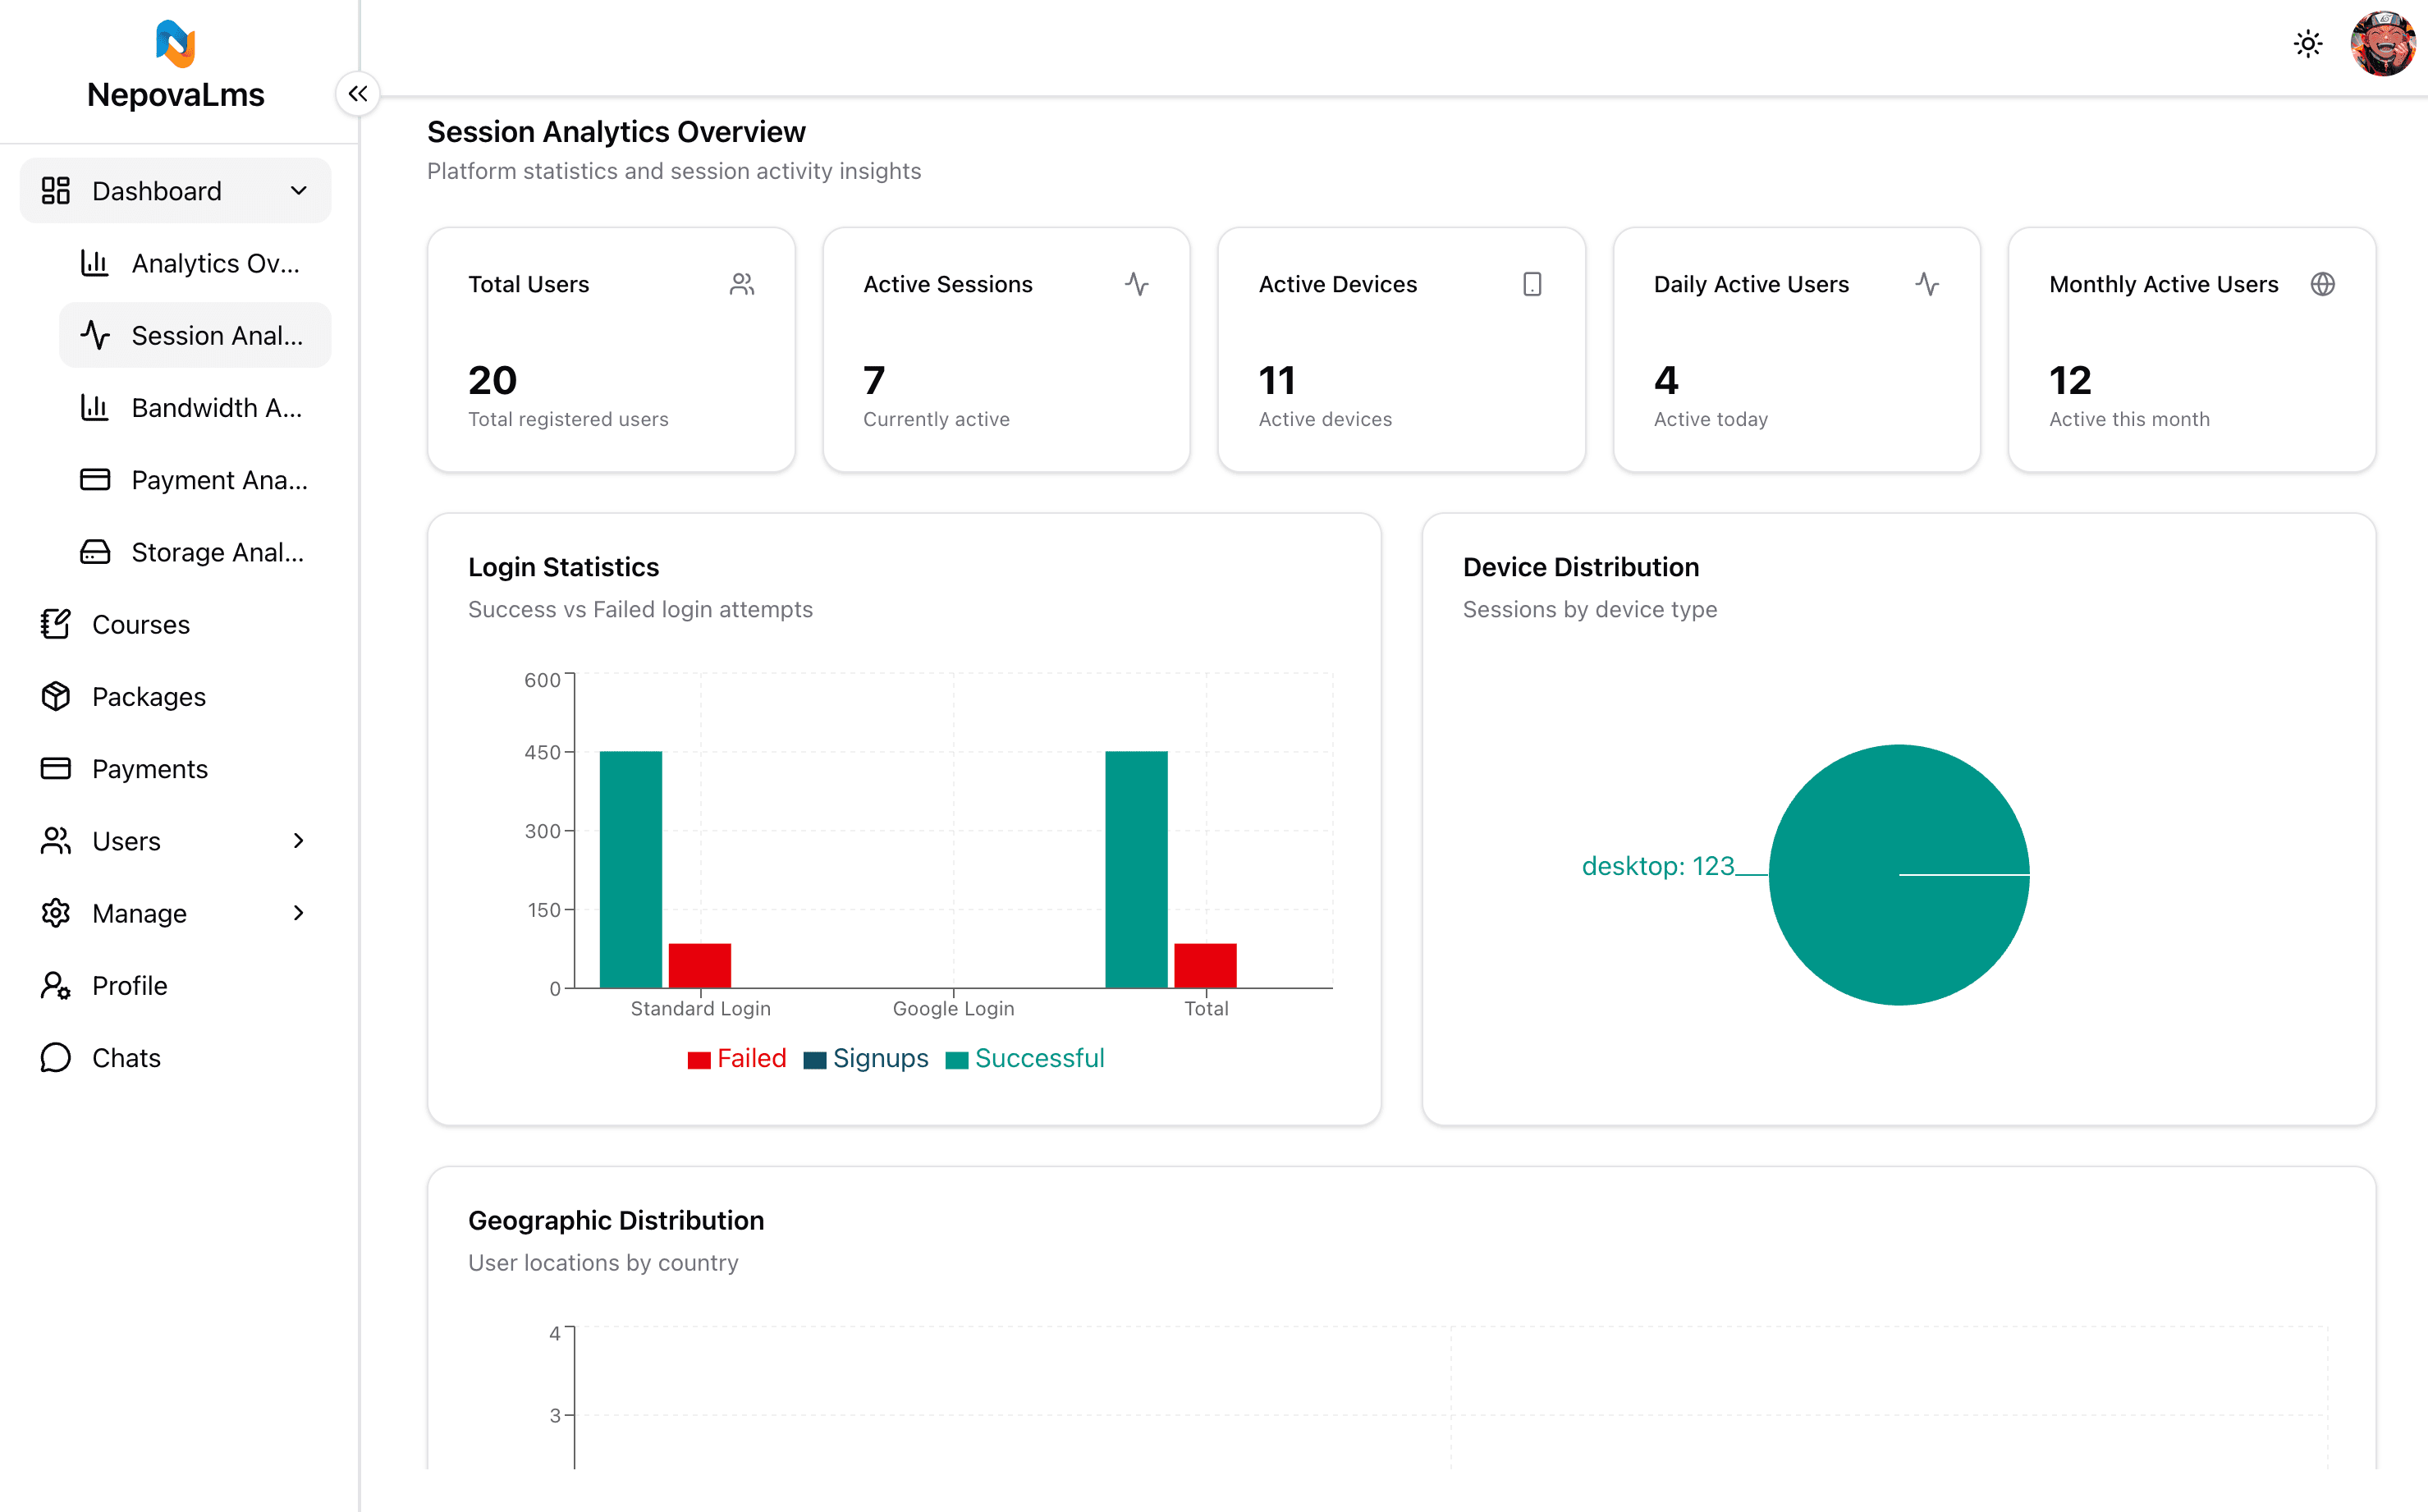Click the Geographic Distribution heading

click(616, 1220)
